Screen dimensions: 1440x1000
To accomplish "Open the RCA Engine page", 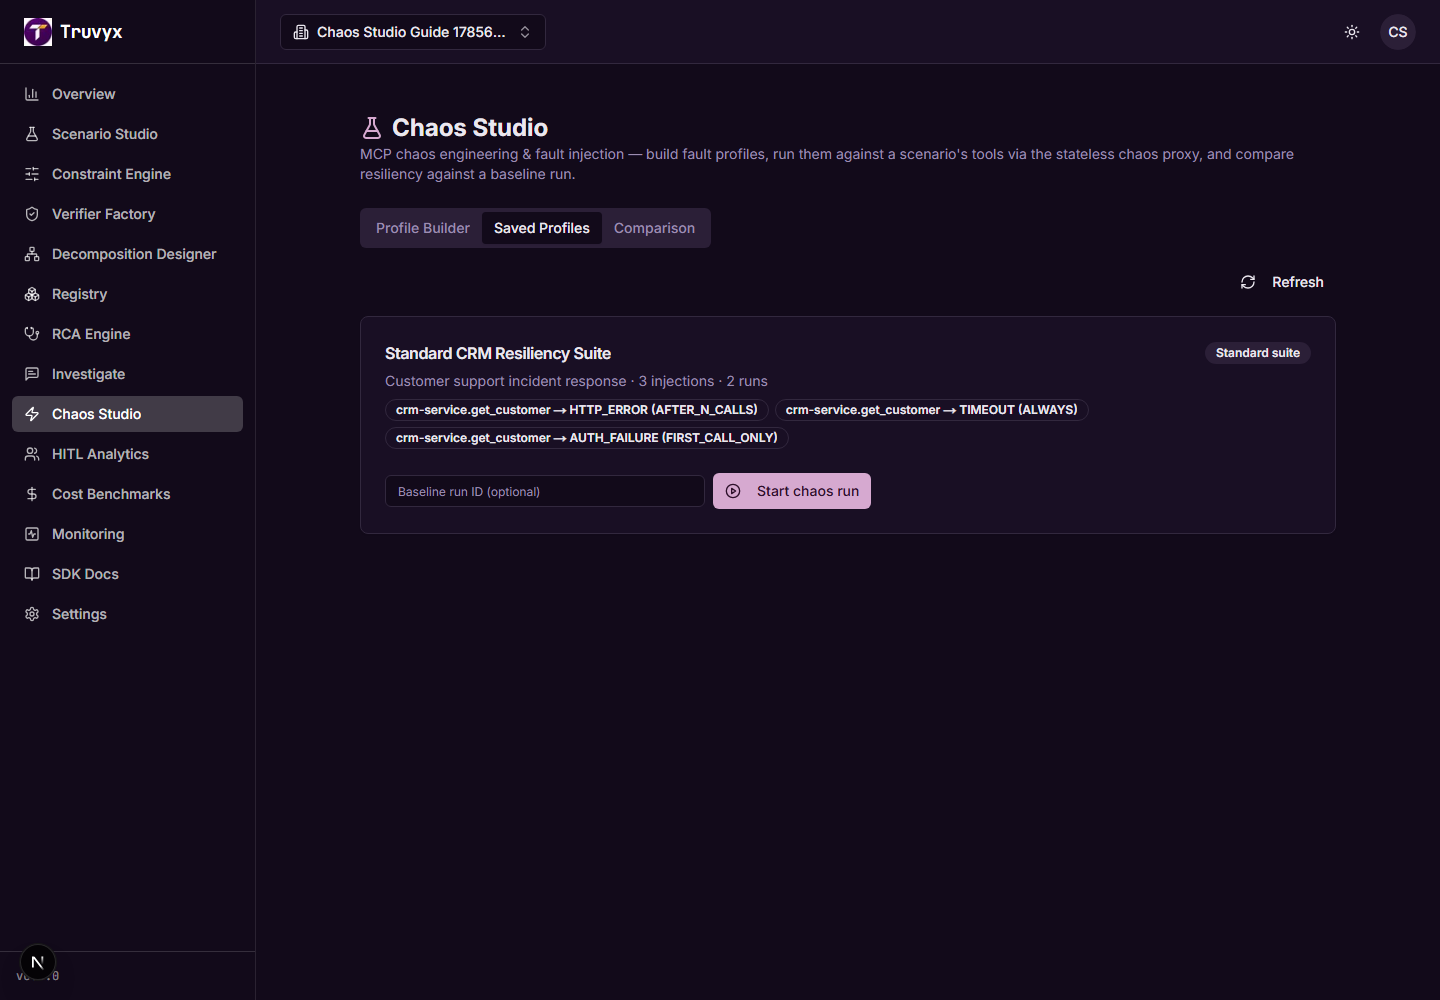I will point(127,334).
